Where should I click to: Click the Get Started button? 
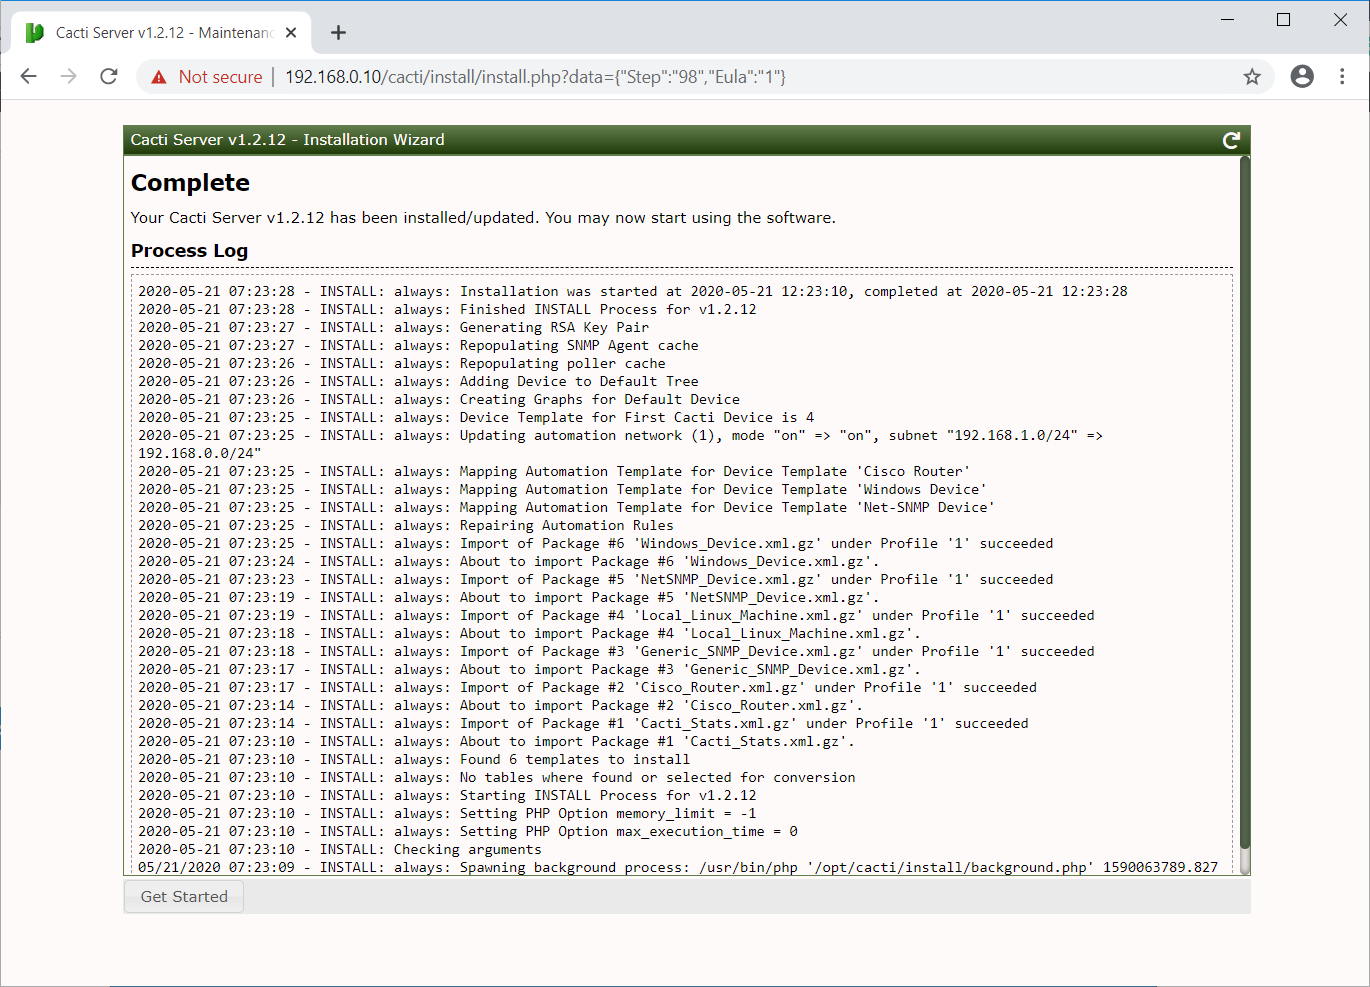coord(184,897)
